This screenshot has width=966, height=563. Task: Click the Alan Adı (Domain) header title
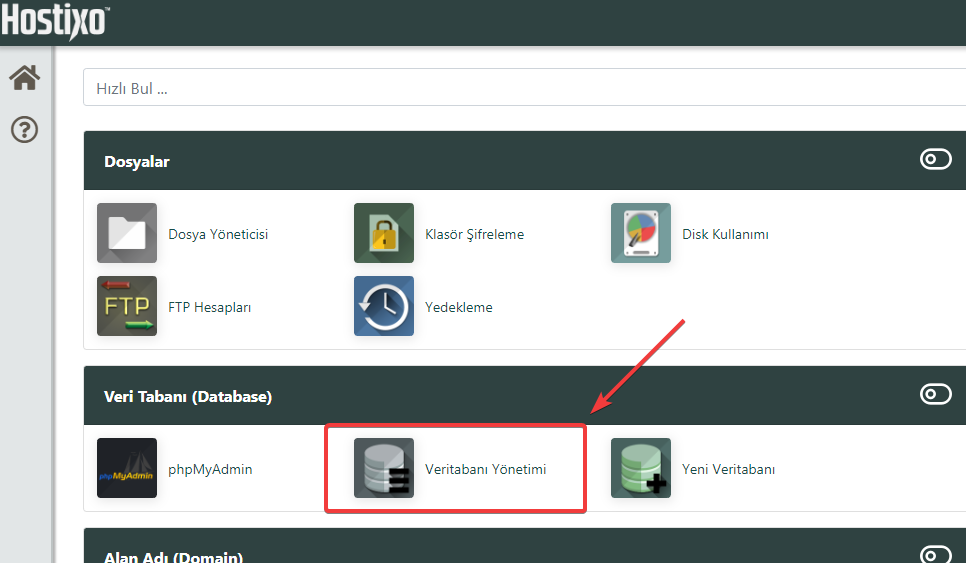[x=173, y=556]
